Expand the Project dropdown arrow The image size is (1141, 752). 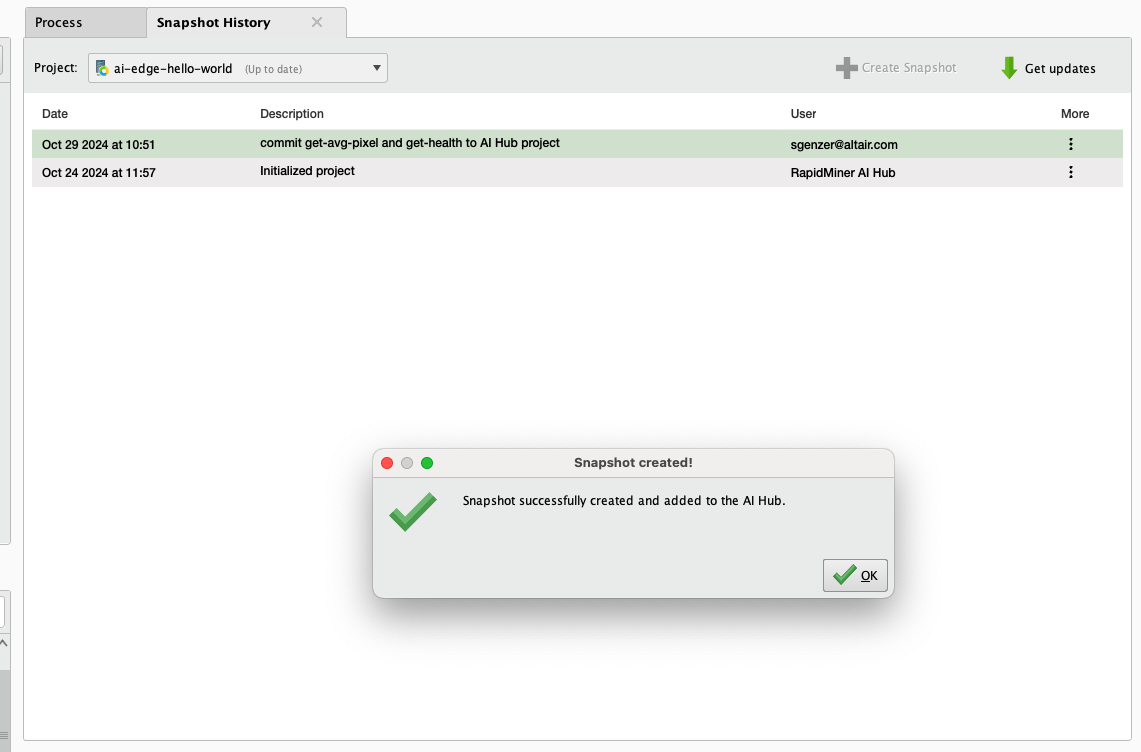click(x=377, y=68)
